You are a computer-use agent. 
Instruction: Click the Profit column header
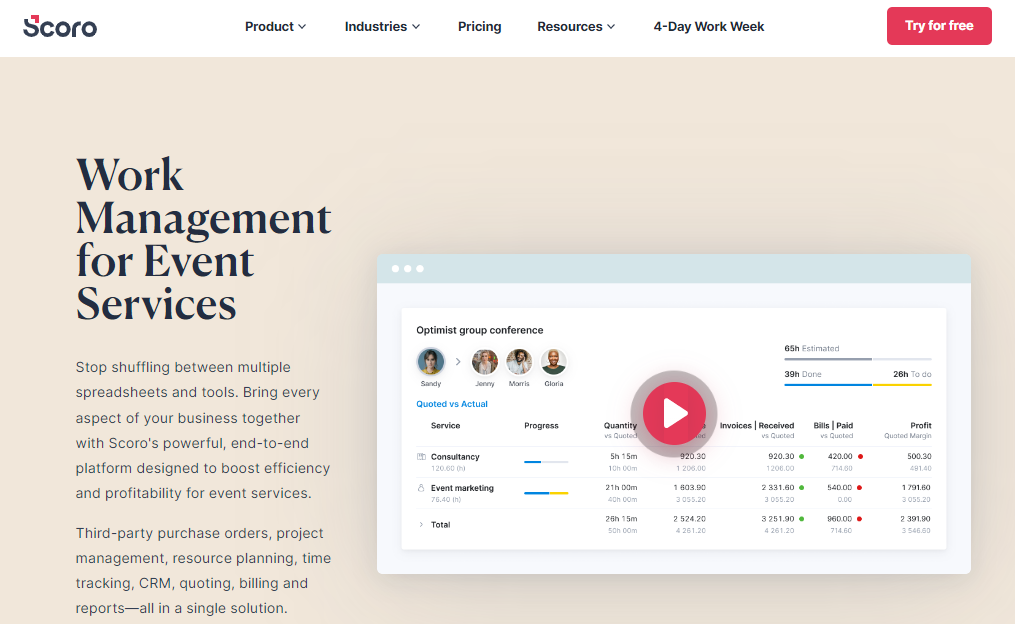pos(920,425)
